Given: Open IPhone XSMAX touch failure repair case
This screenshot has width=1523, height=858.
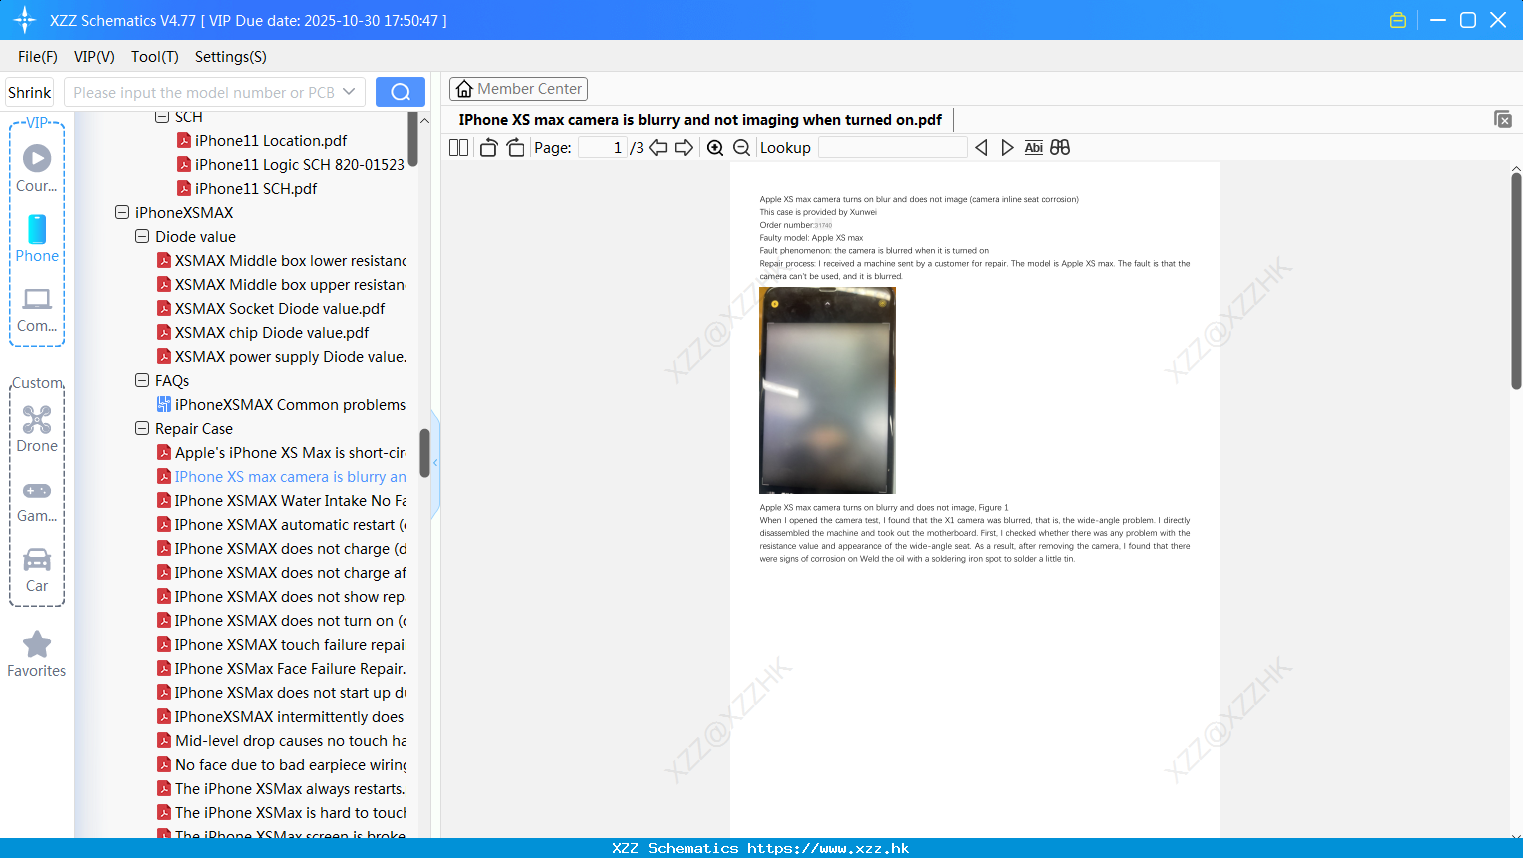Looking at the screenshot, I should [x=281, y=644].
